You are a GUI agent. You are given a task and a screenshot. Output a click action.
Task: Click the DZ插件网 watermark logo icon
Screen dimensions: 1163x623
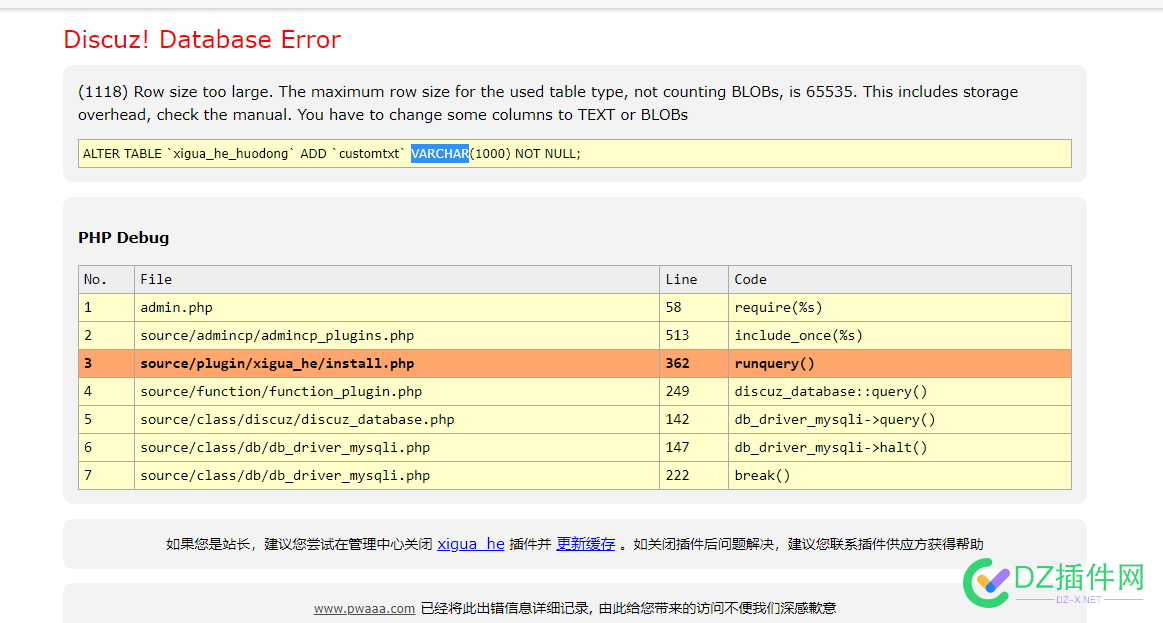tap(986, 581)
